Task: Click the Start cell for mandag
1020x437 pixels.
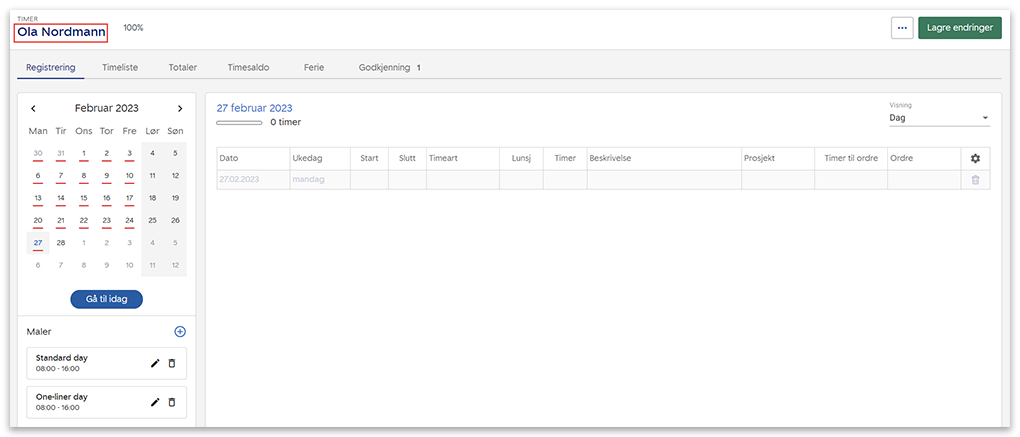Action: click(x=368, y=180)
